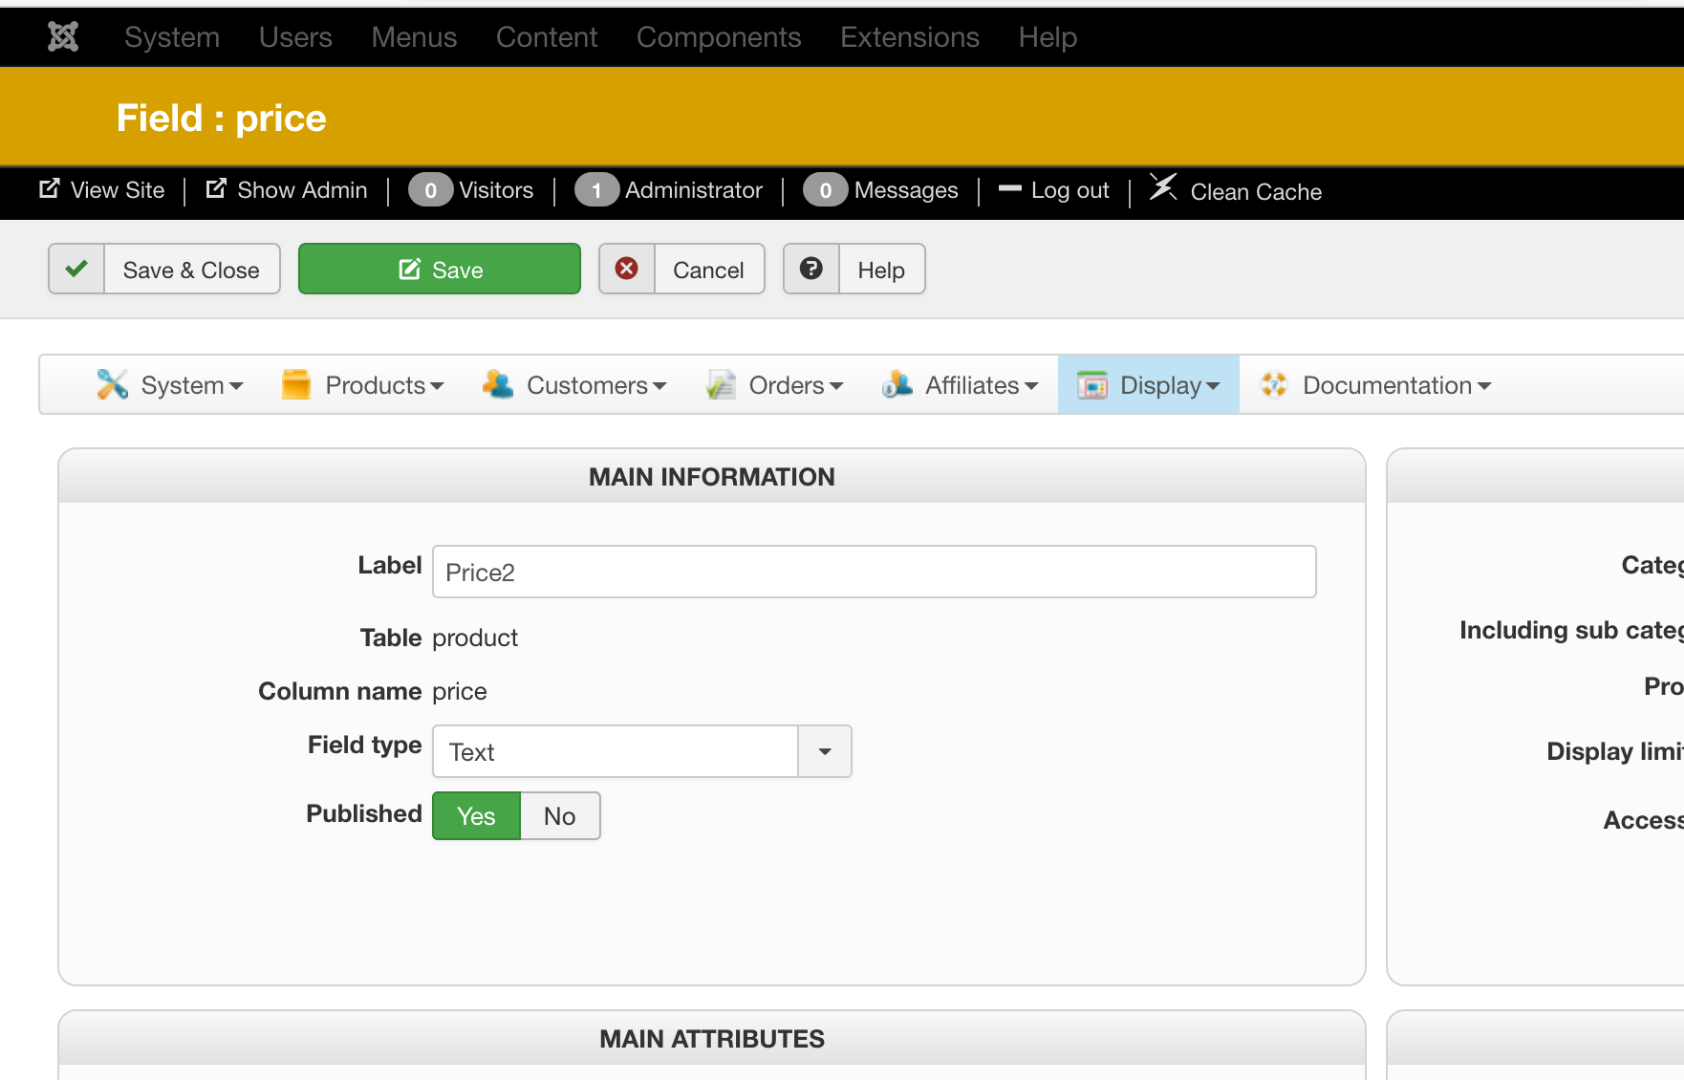Viewport: 1684px width, 1080px height.
Task: Click the Orders notepad icon
Action: click(720, 384)
